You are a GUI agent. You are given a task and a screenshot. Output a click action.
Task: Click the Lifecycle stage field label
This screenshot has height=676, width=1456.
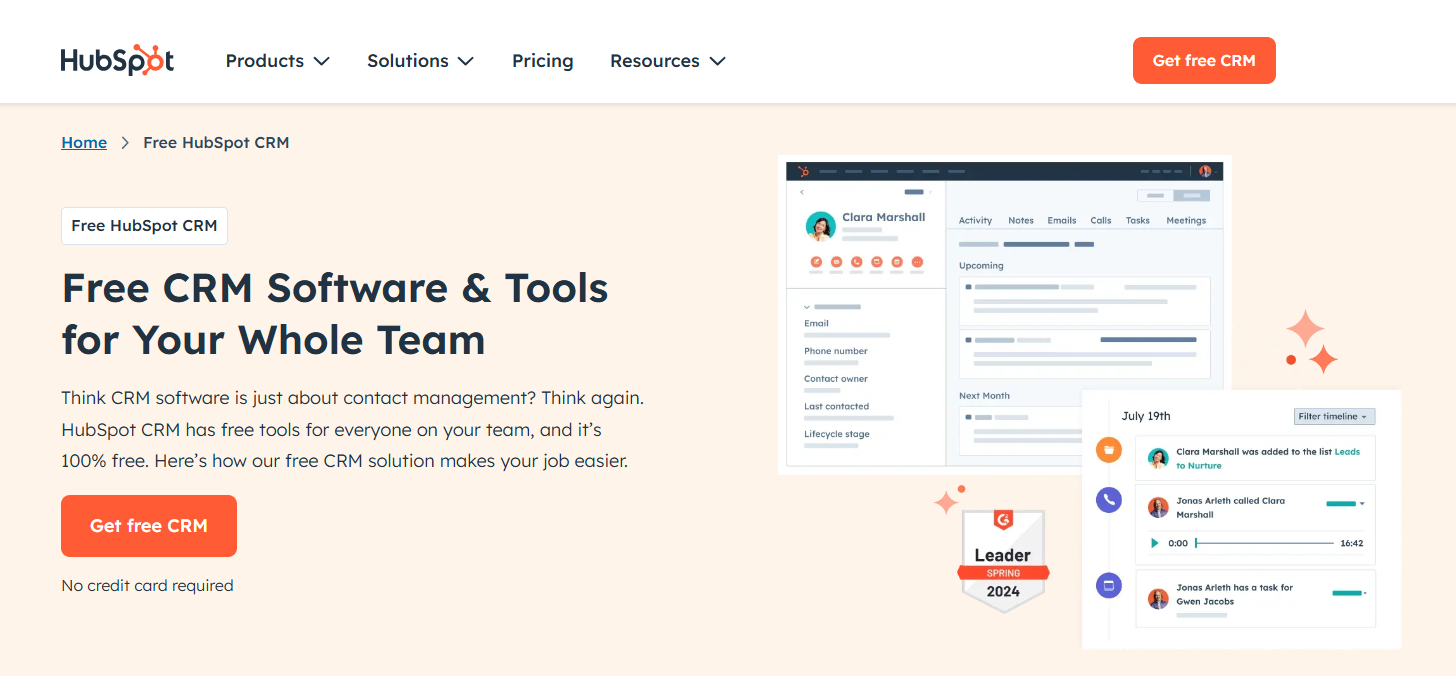pyautogui.click(x=837, y=434)
